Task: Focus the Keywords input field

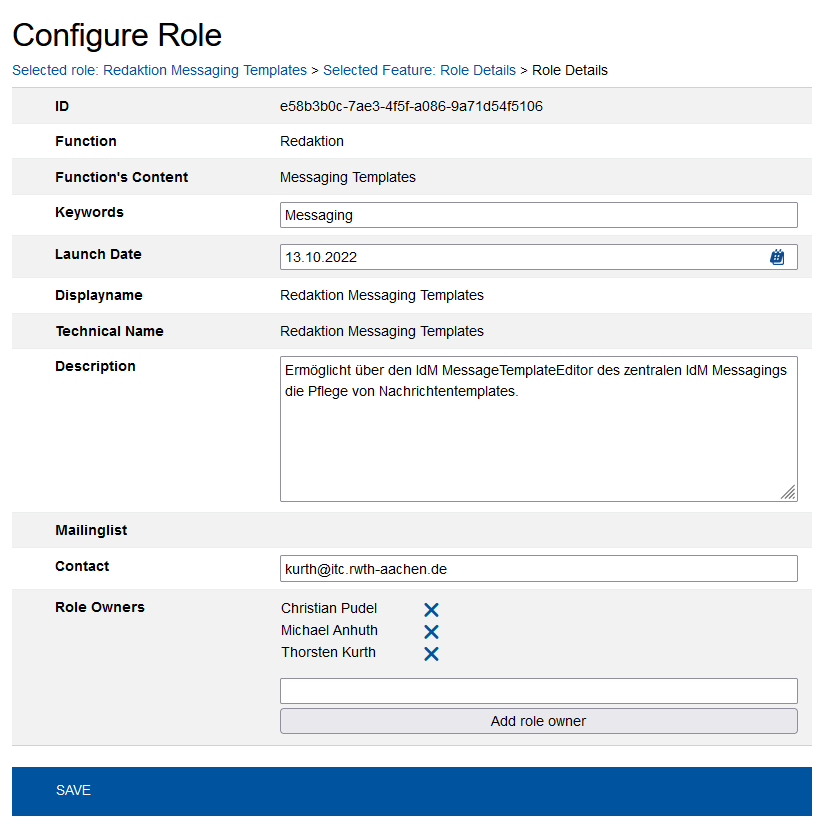Action: click(538, 215)
